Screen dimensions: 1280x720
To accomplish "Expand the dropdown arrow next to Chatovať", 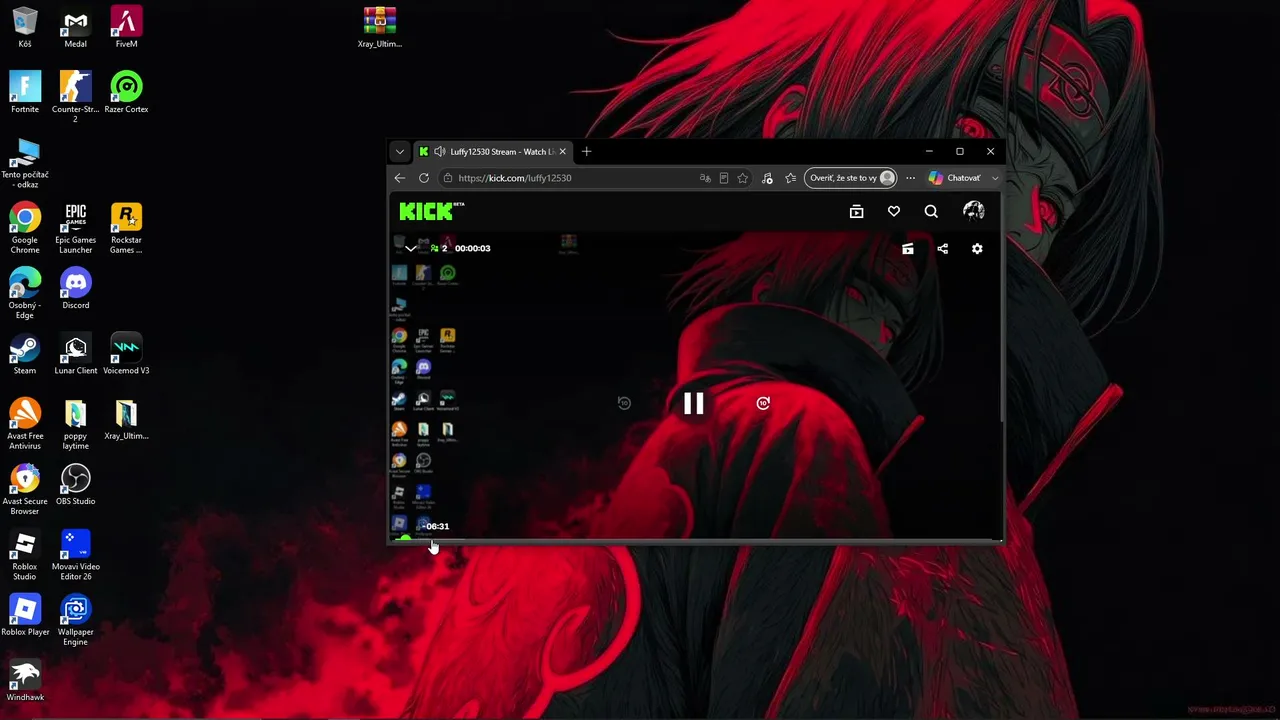I will click(994, 178).
